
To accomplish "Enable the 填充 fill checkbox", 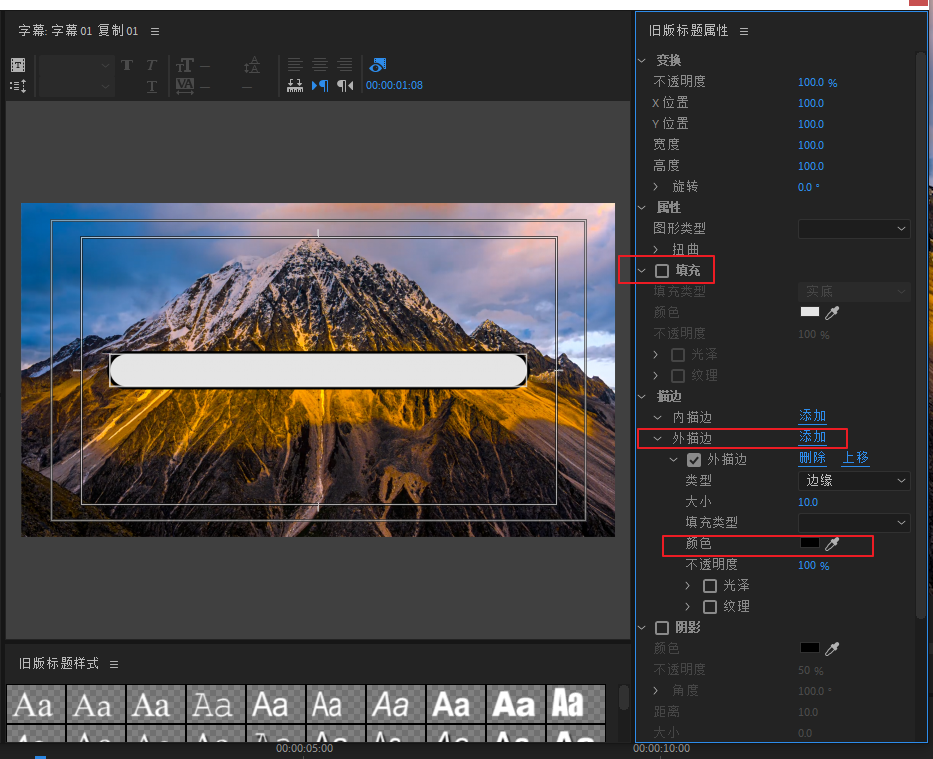I will (662, 271).
